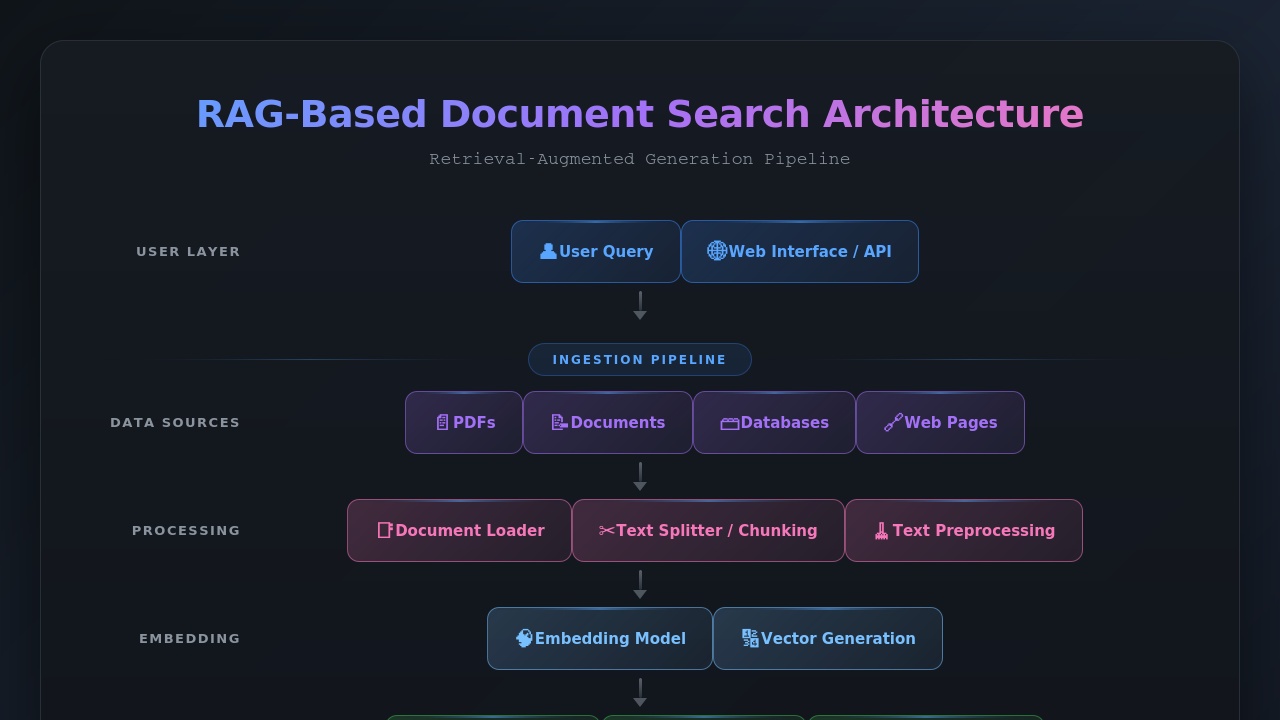The width and height of the screenshot is (1280, 720).
Task: Select the Document Loader page icon
Action: (x=385, y=530)
